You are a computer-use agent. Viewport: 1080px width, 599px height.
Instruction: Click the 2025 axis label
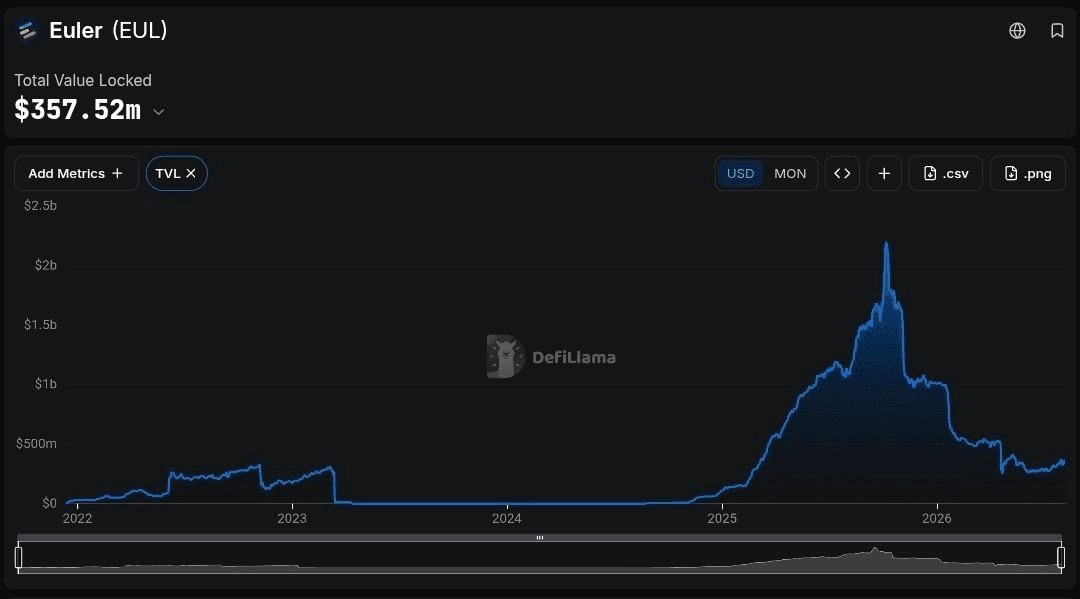(x=722, y=518)
